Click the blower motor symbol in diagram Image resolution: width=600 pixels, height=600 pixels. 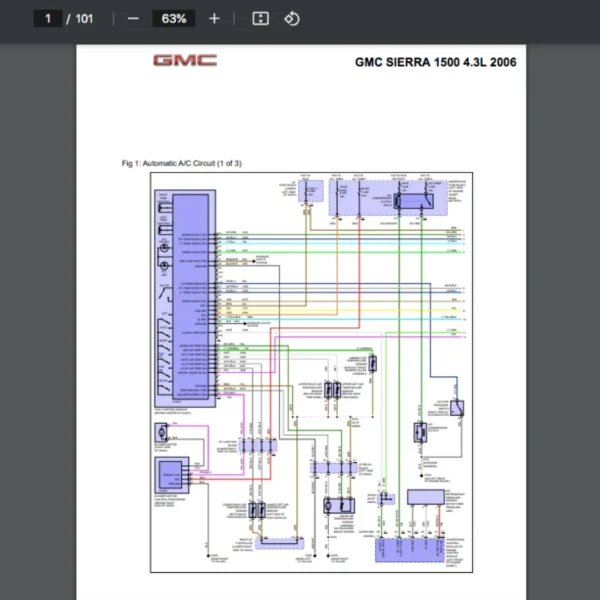[x=161, y=432]
